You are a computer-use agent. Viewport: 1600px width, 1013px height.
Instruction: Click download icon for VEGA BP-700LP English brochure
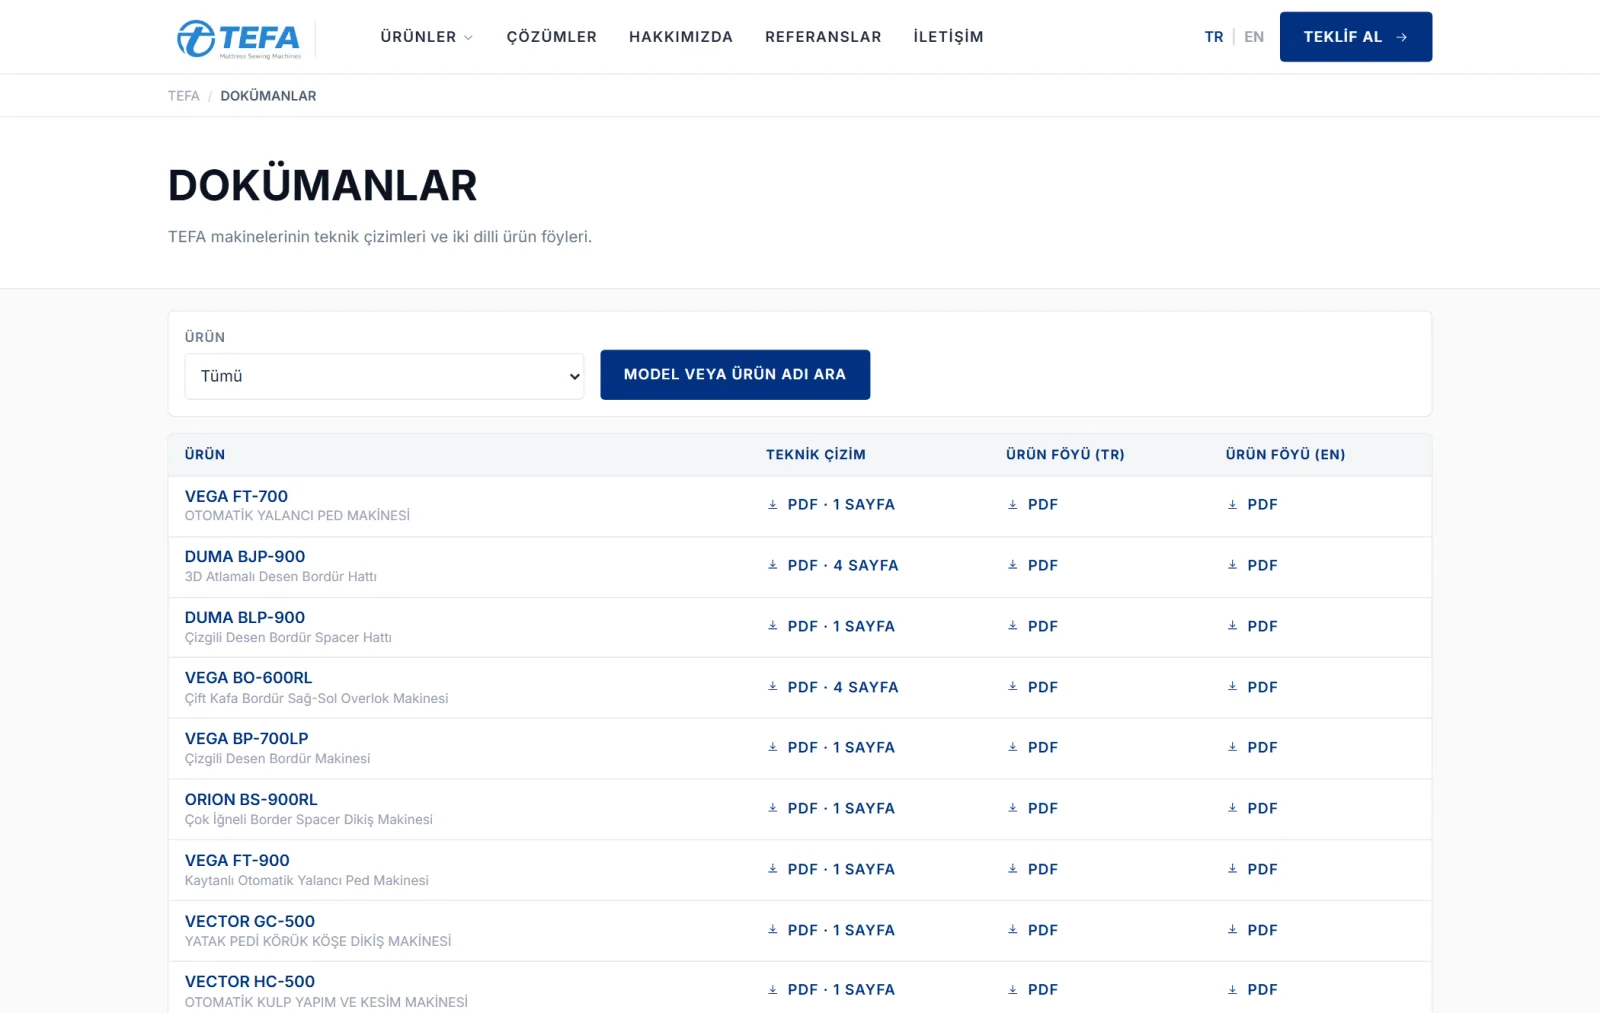(x=1233, y=747)
